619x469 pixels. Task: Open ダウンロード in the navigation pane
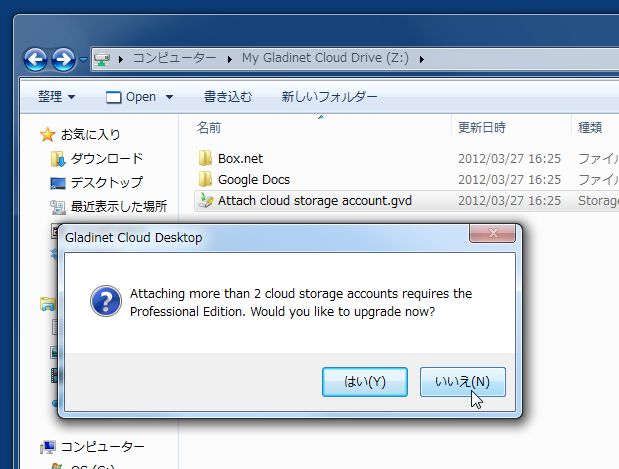107,159
